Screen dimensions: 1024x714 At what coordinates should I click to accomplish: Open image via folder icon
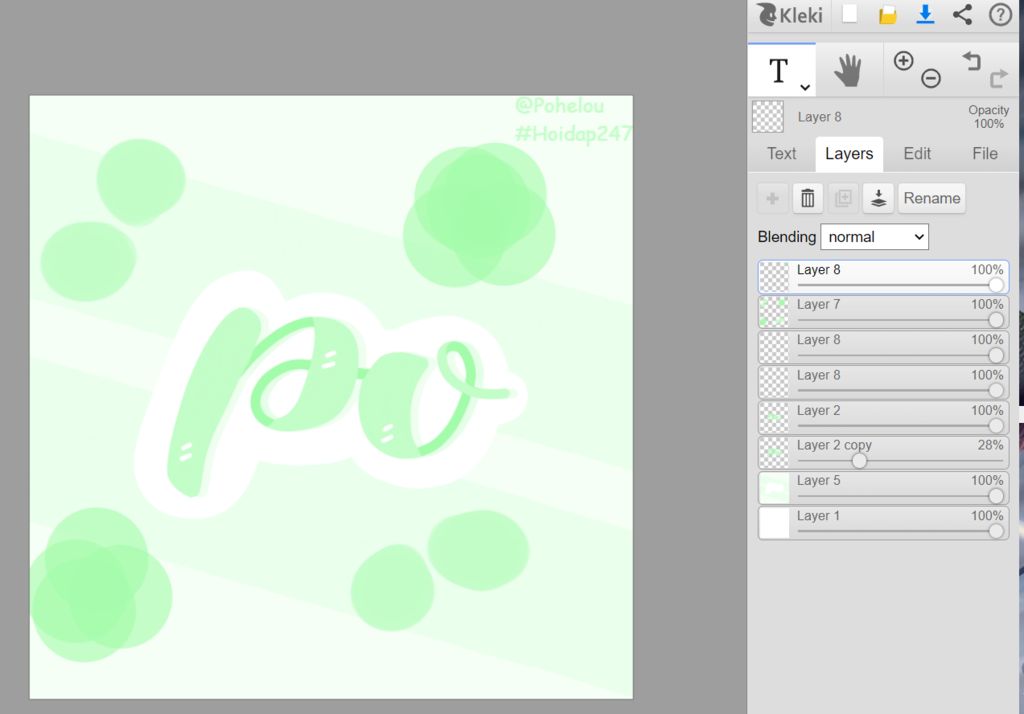pyautogui.click(x=888, y=15)
